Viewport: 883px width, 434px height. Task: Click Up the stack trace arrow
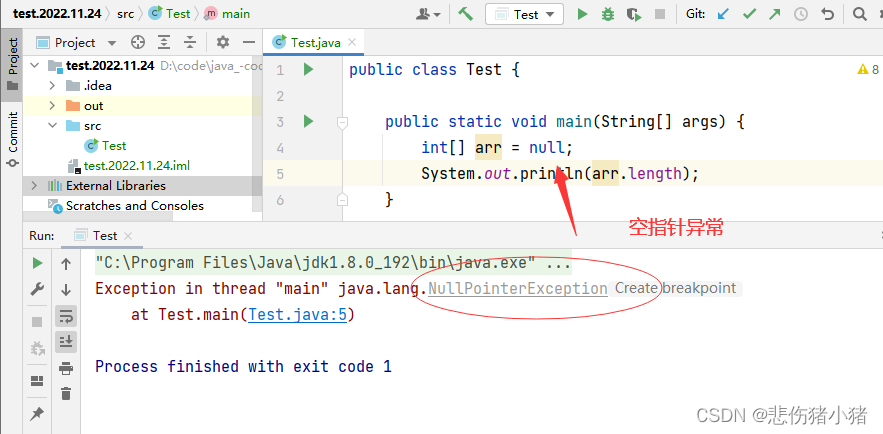[x=66, y=263]
